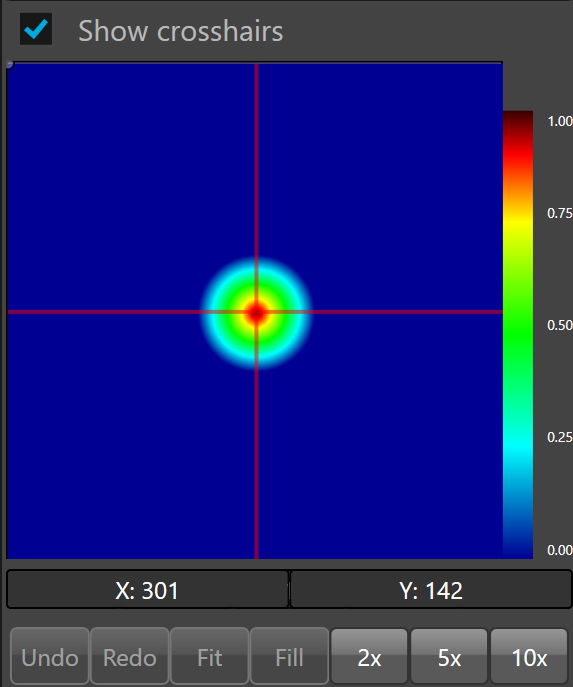Click the Redo zoom button
573x687 pixels.
pyautogui.click(x=130, y=656)
